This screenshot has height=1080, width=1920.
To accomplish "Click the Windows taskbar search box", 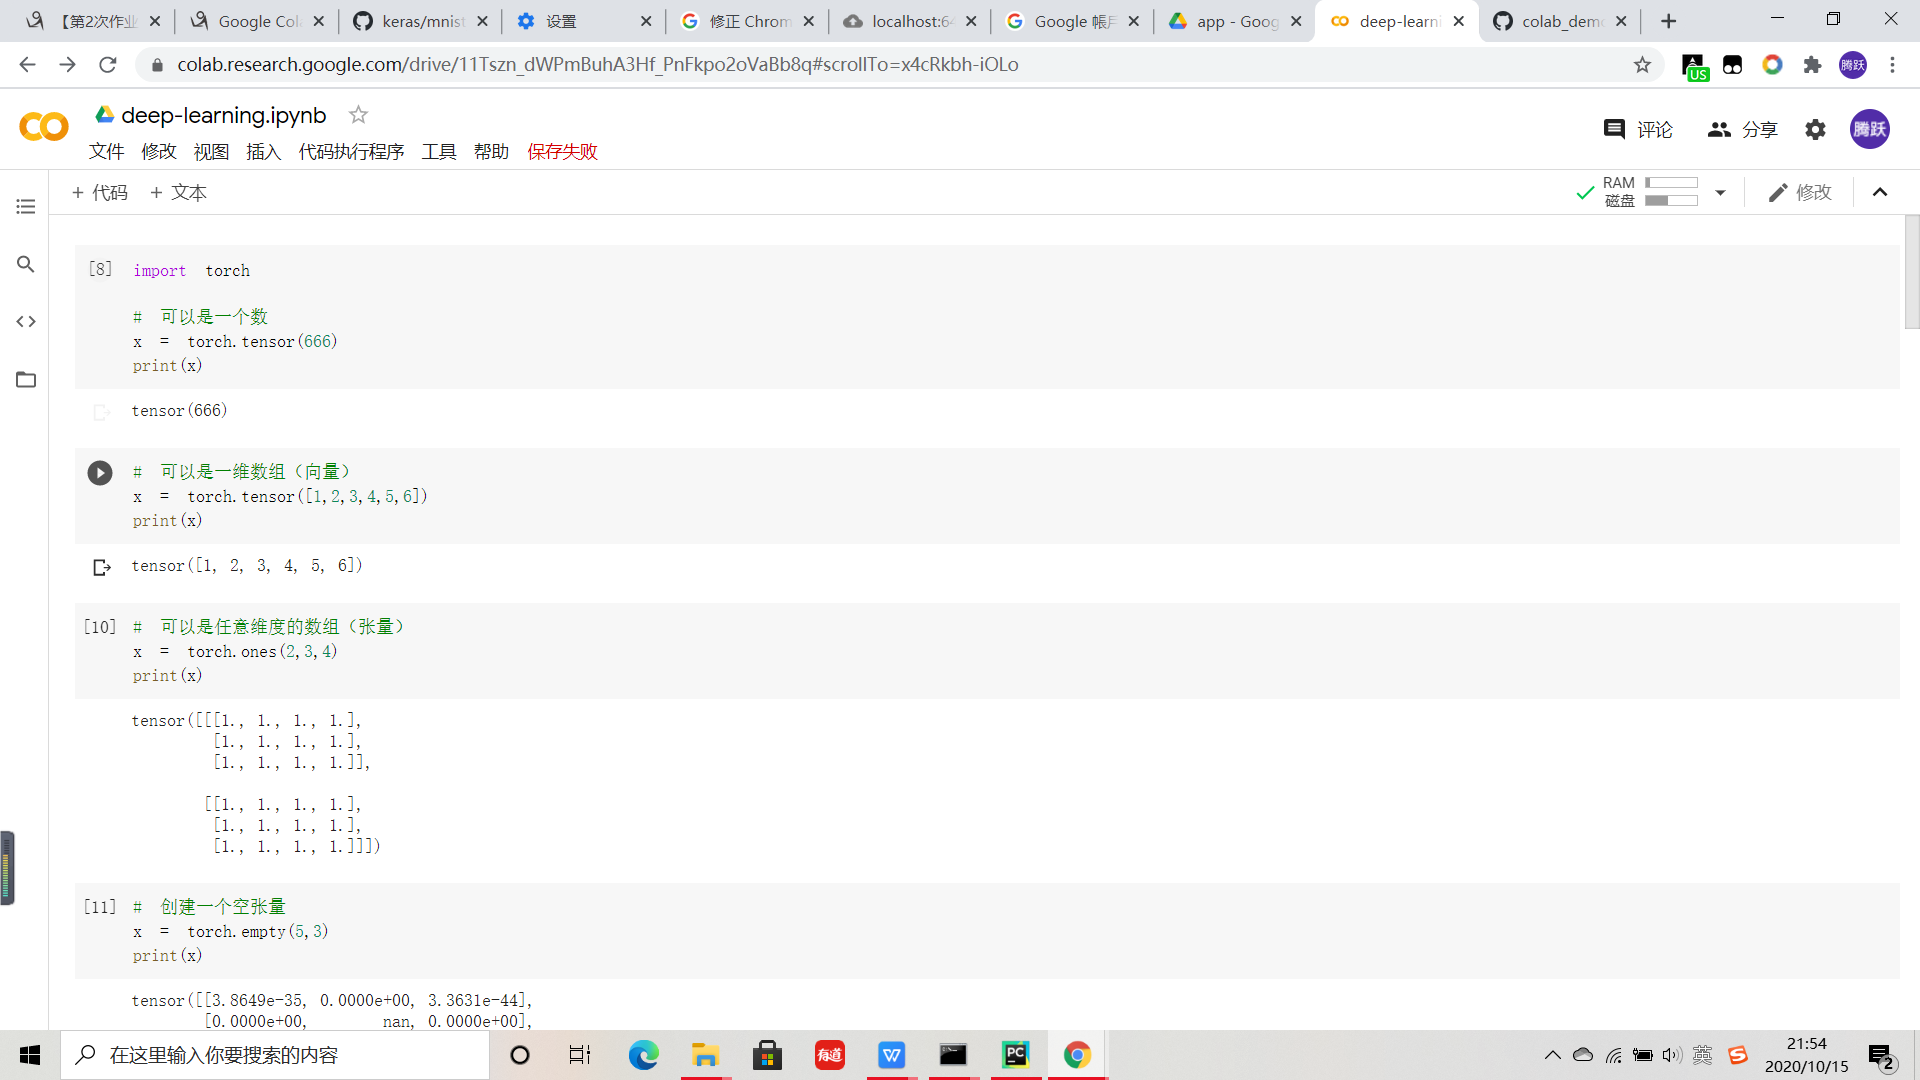I will [275, 1055].
